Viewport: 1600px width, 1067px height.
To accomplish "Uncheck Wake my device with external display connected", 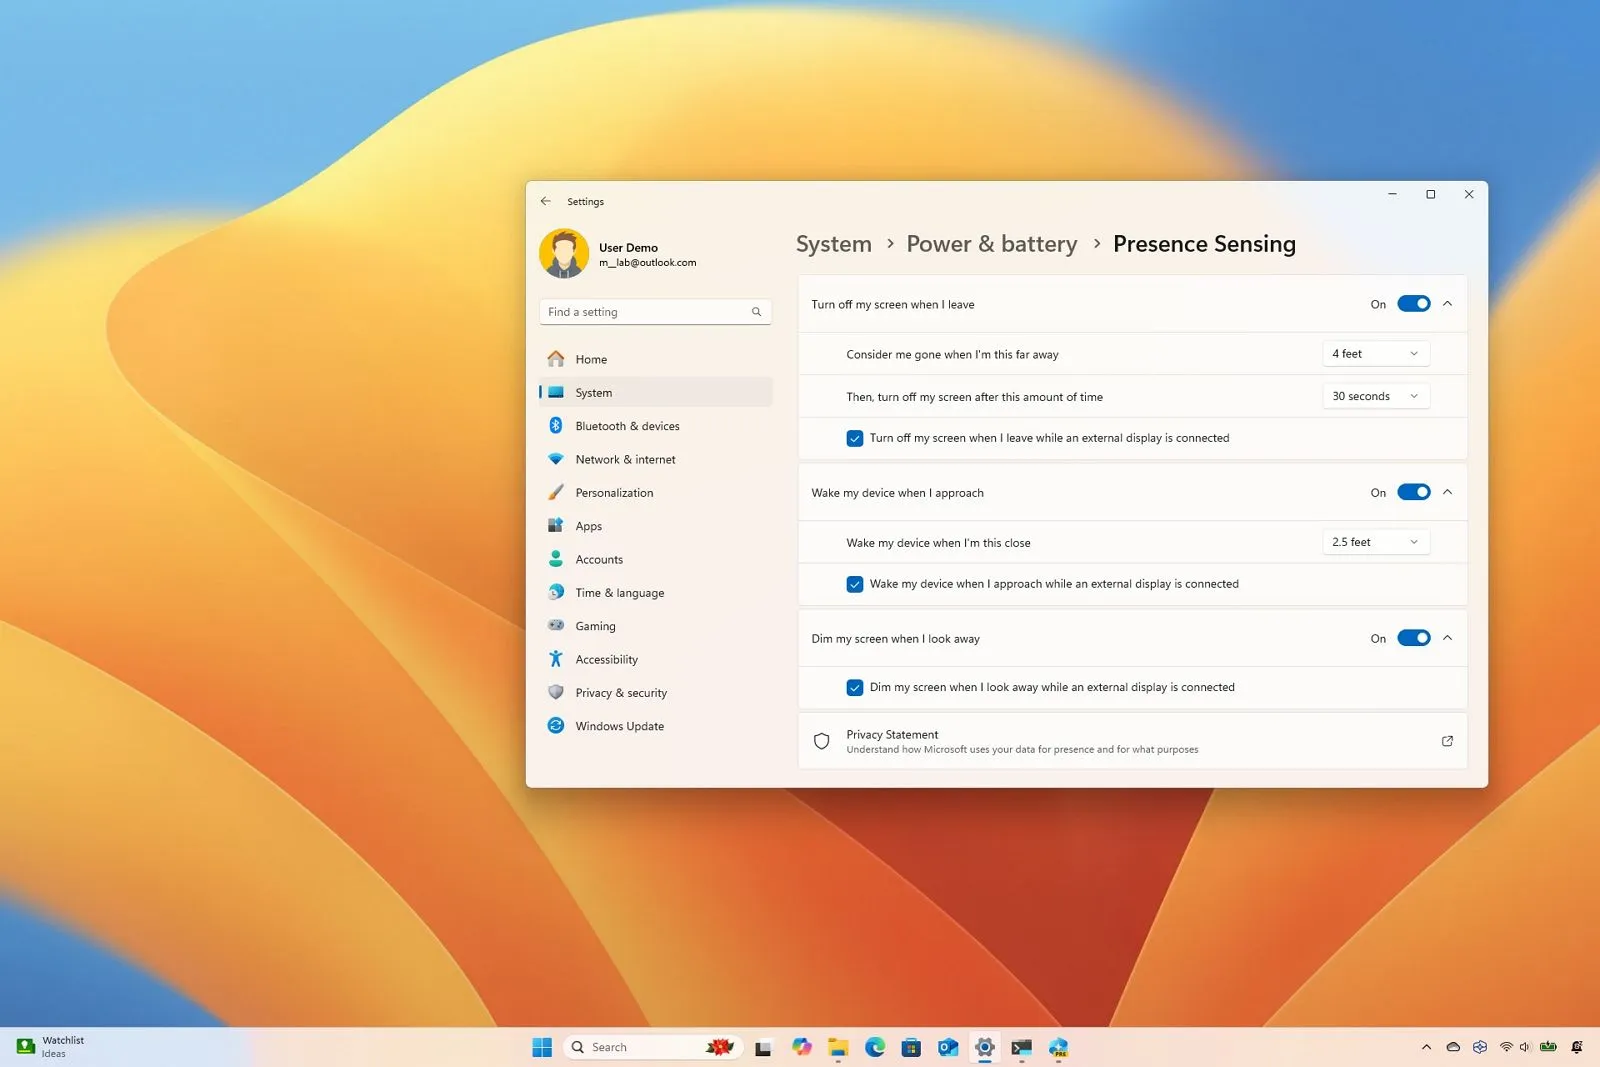I will 855,584.
